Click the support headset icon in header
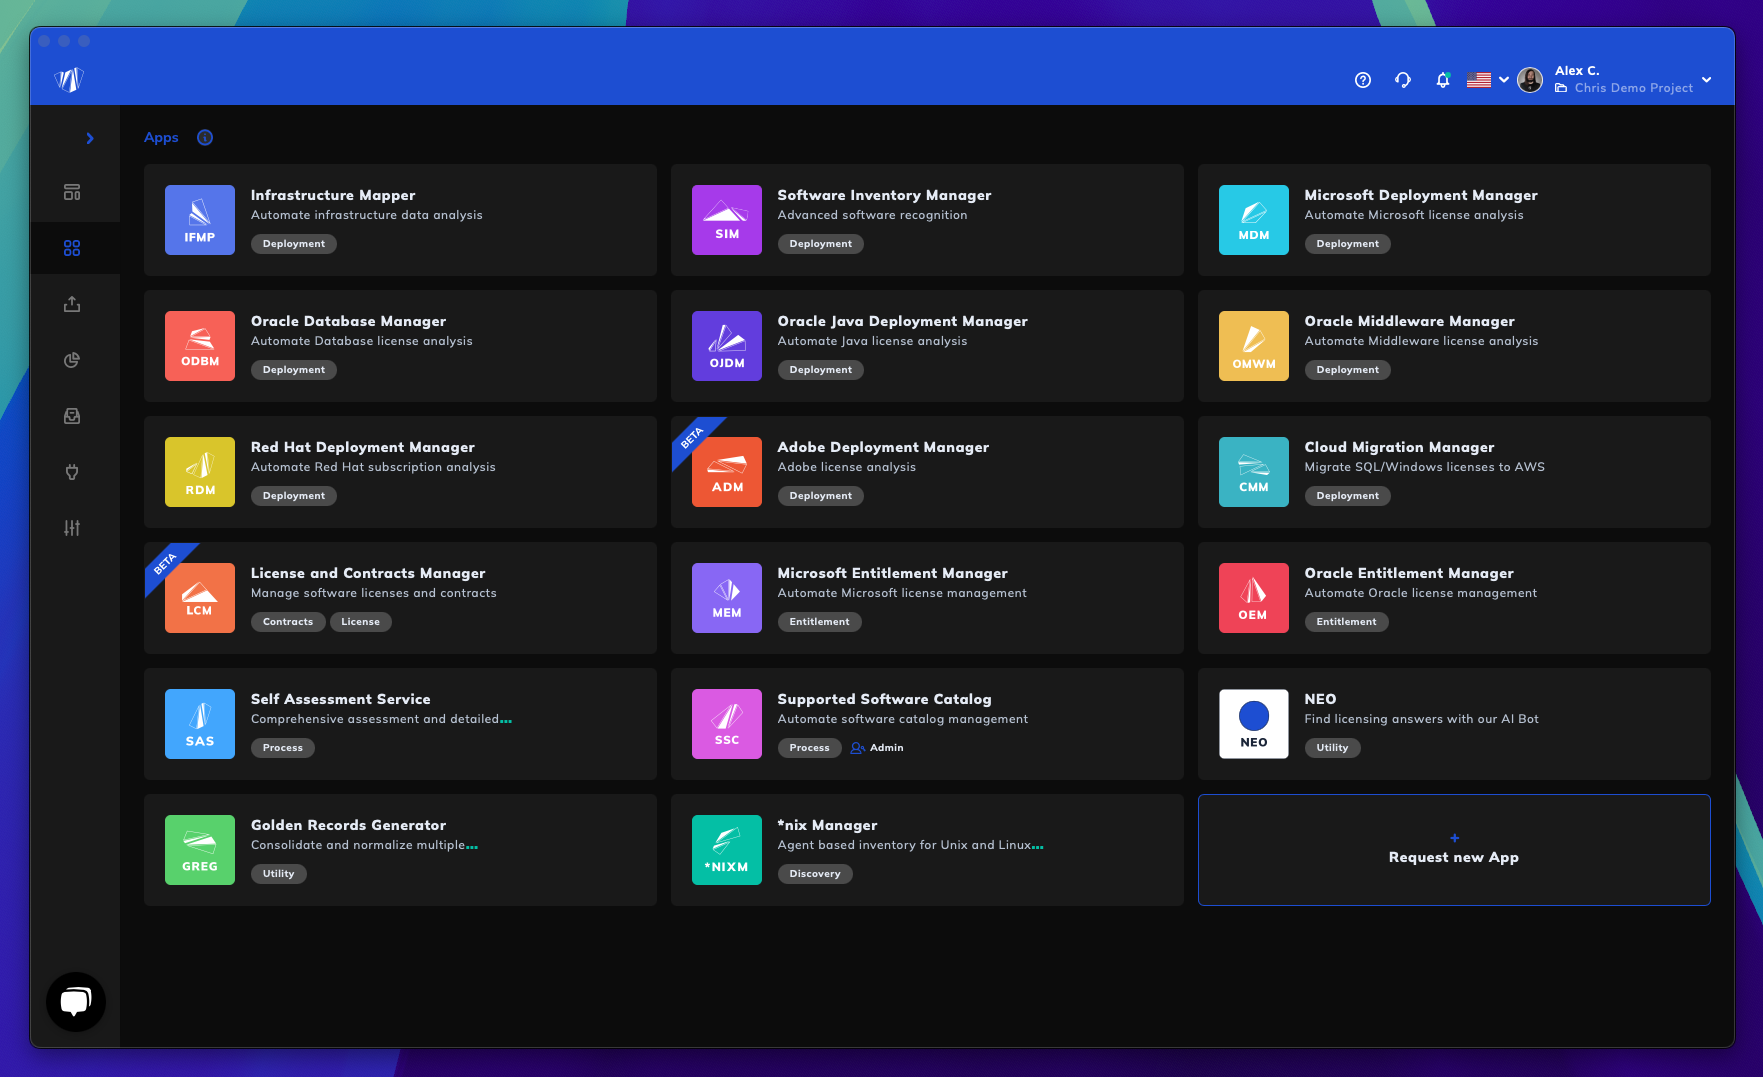This screenshot has height=1077, width=1763. pos(1403,80)
